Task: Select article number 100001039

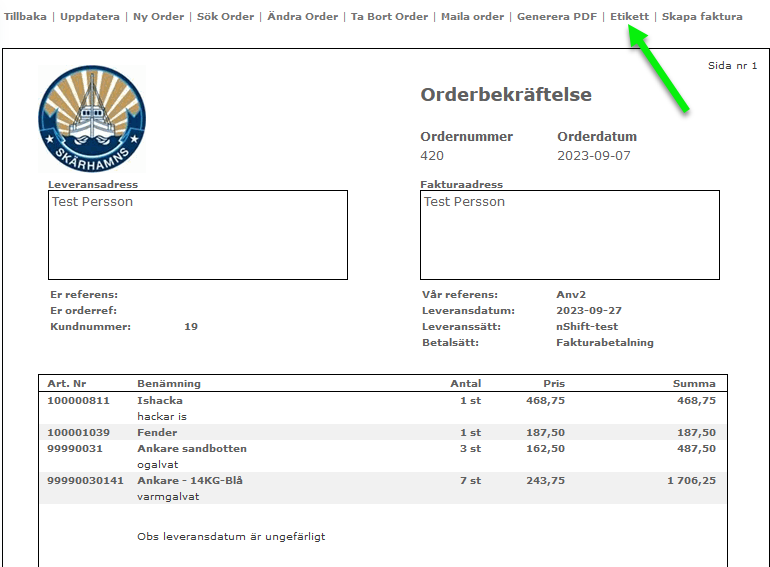Action: 79,432
